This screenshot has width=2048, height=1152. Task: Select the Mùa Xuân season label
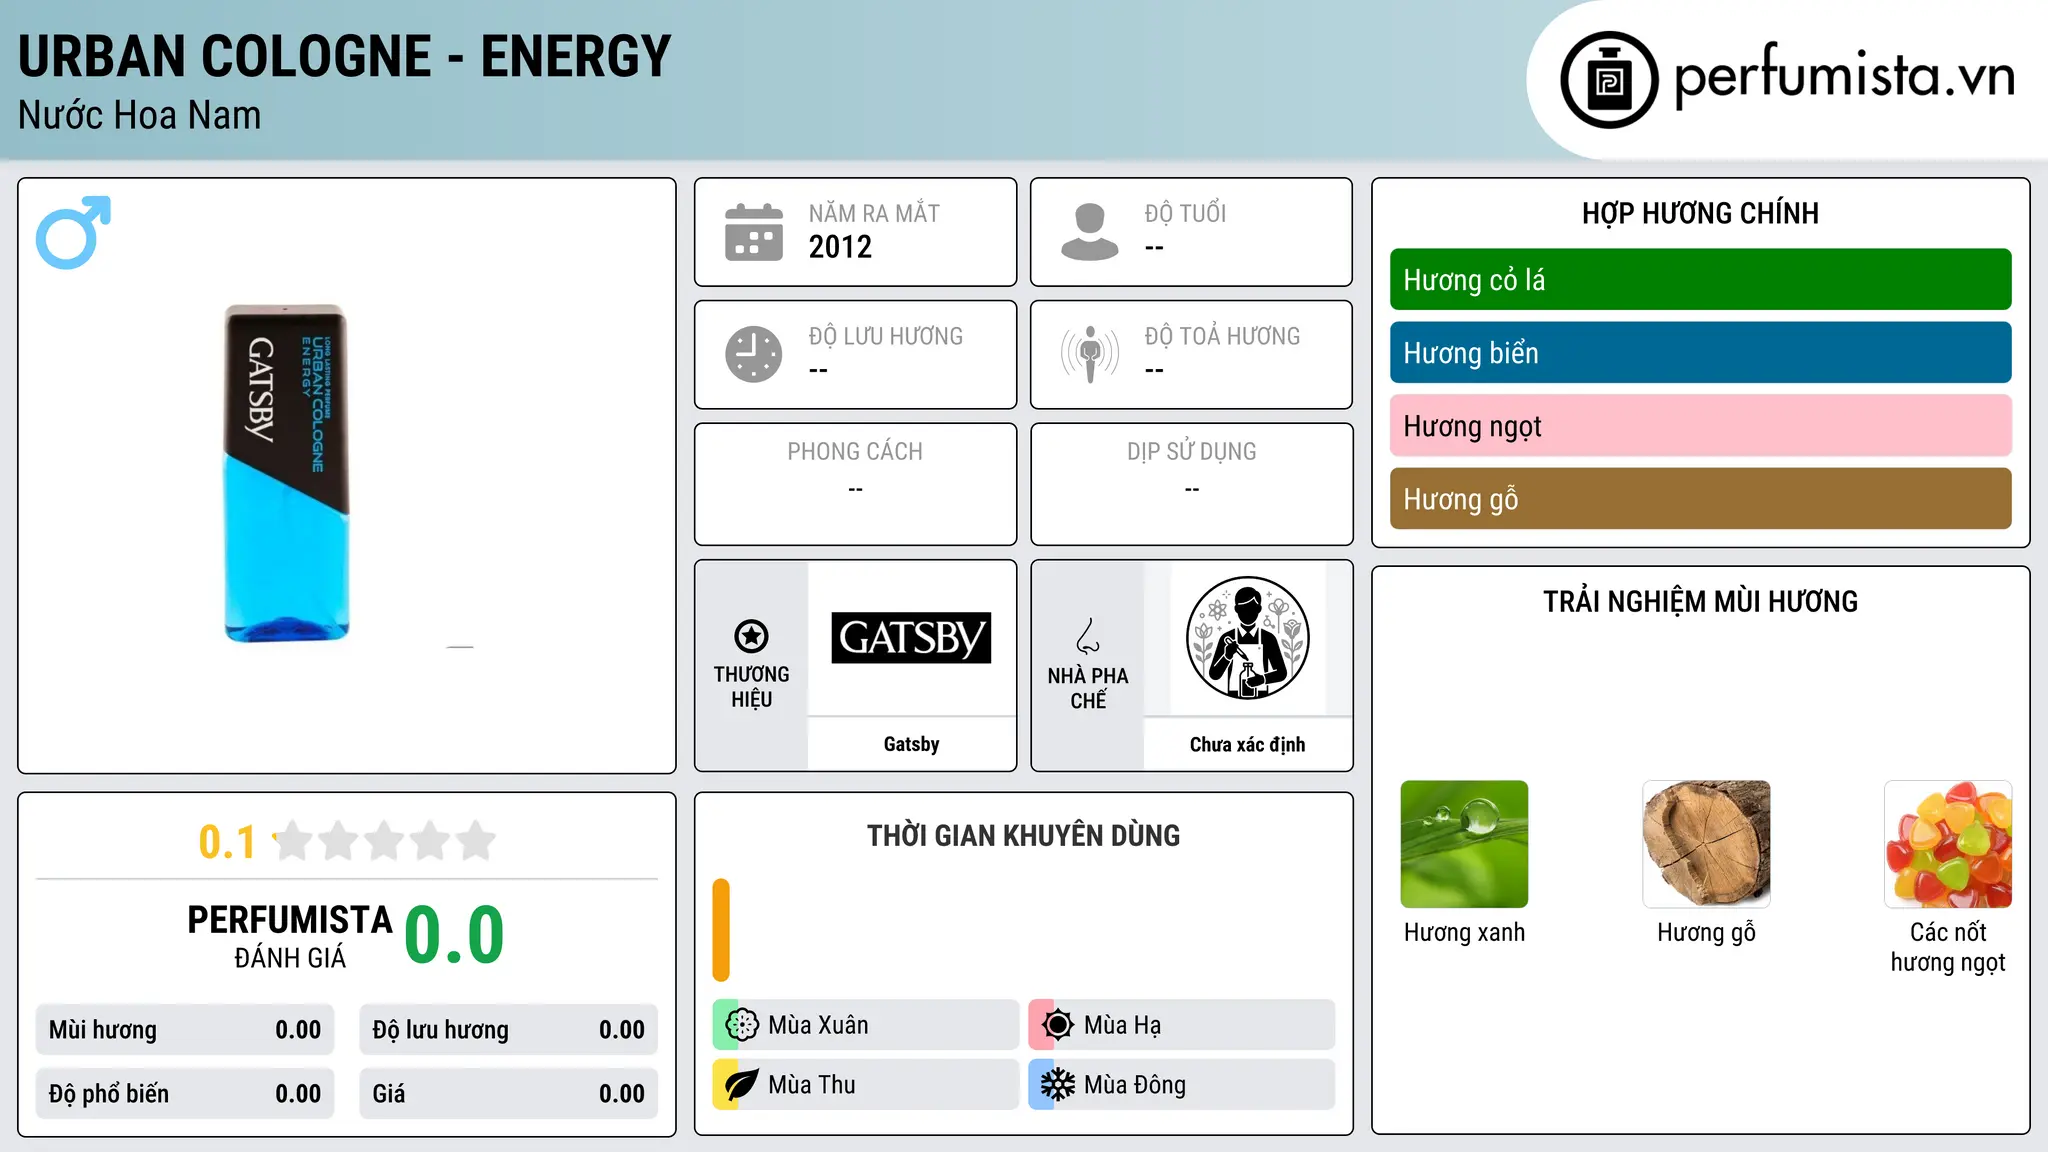point(818,1025)
